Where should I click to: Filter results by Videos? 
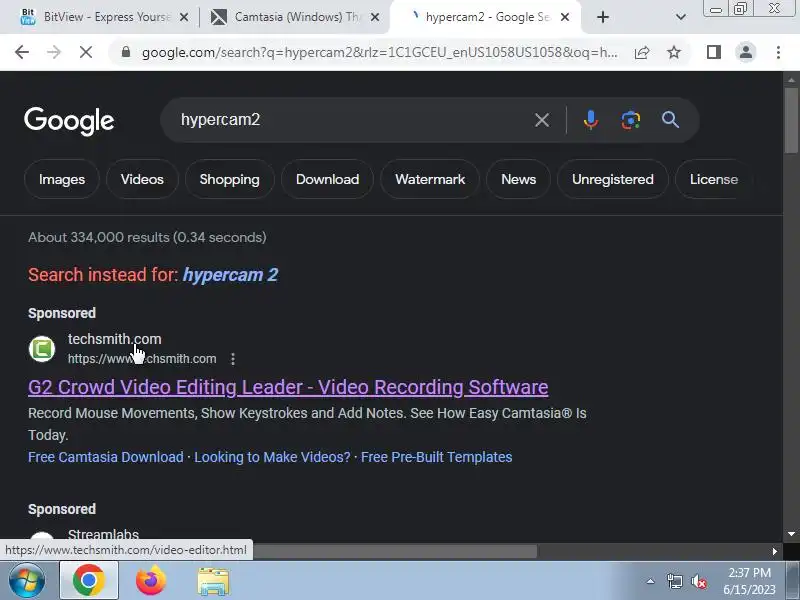pos(142,179)
